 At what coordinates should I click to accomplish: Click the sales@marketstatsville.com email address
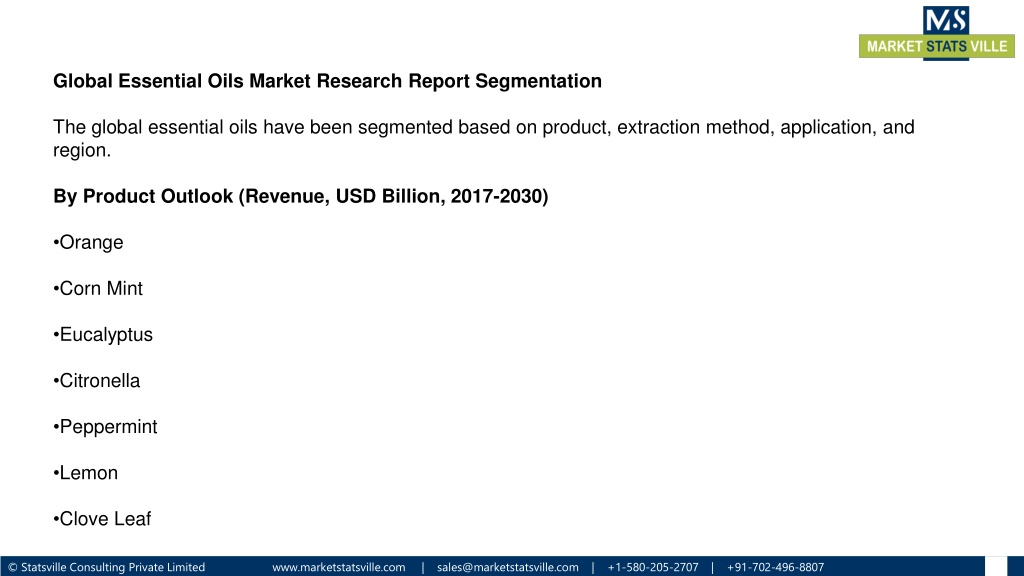(507, 567)
